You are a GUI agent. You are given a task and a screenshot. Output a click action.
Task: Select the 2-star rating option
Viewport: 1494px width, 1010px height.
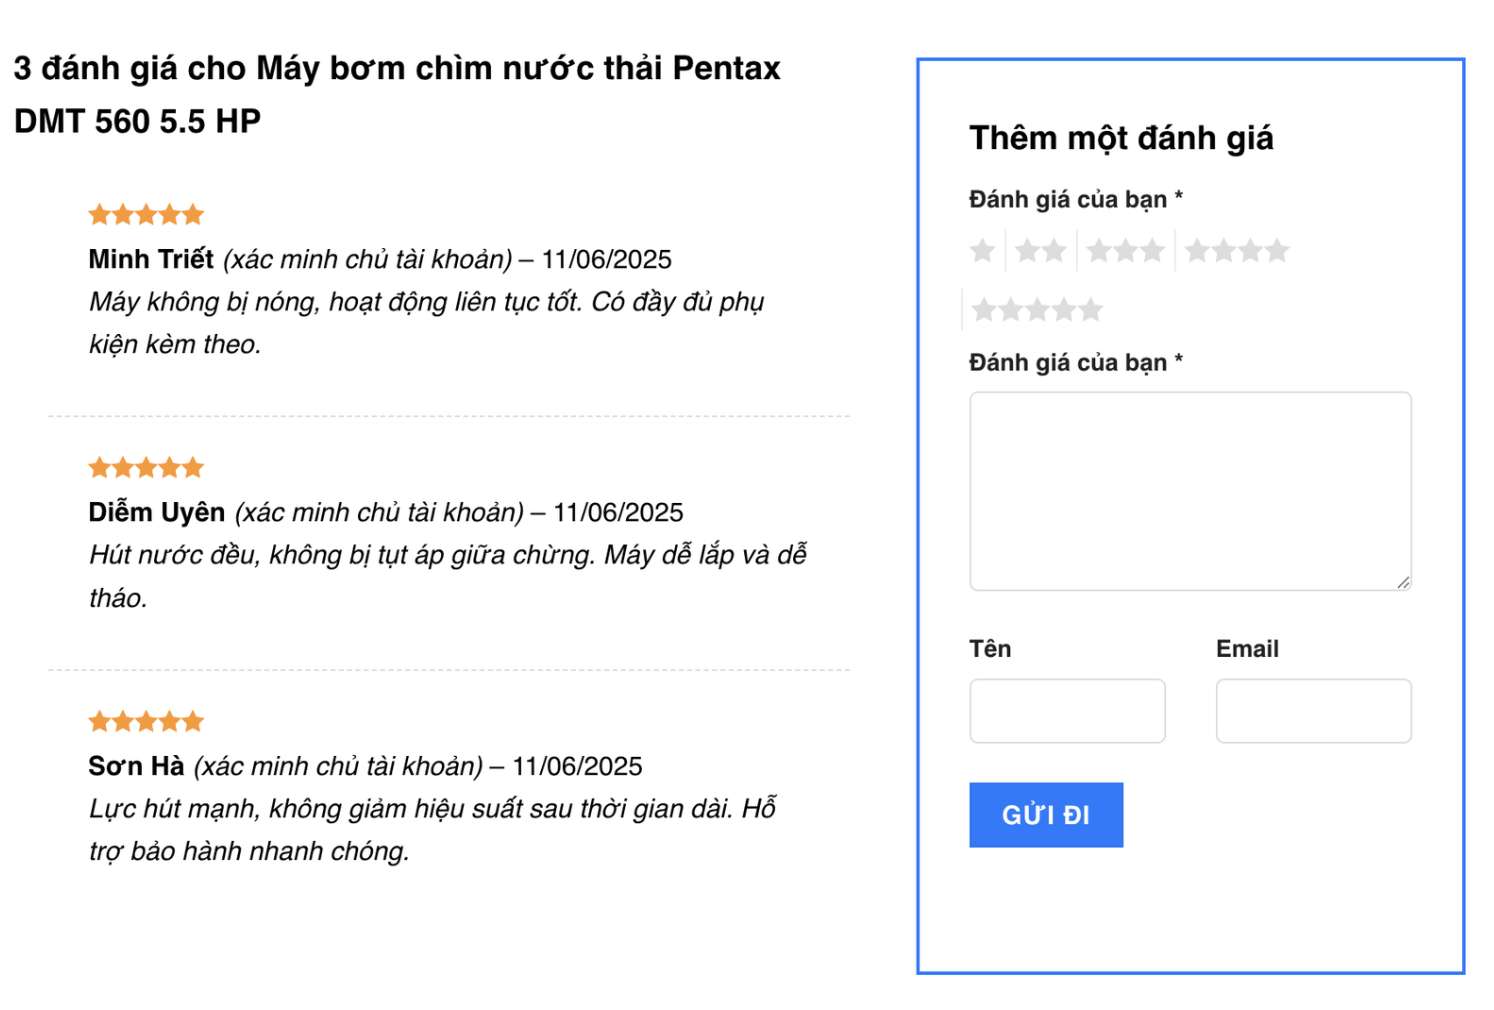coord(1041,250)
